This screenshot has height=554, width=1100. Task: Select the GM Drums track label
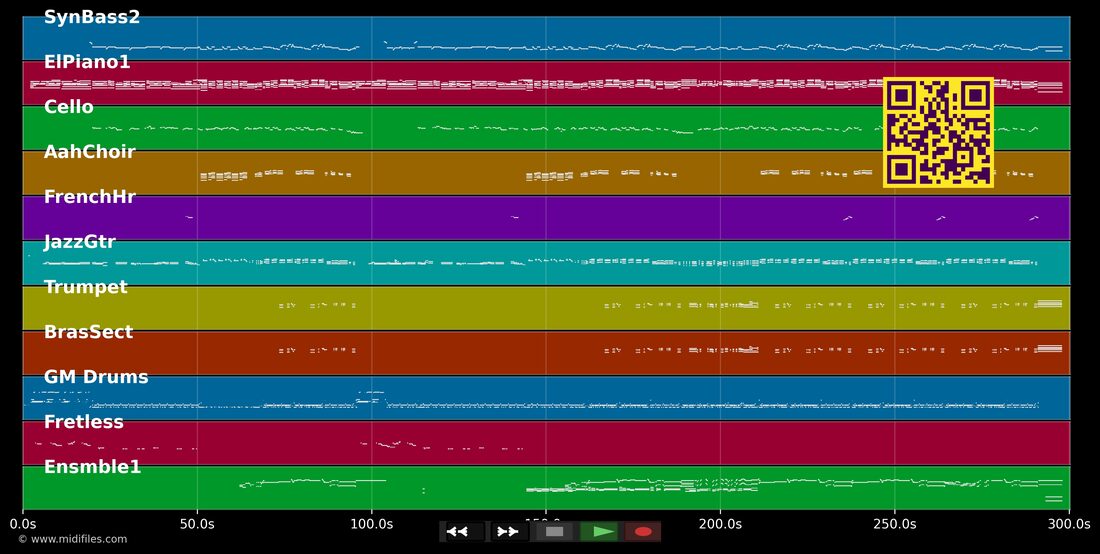click(96, 377)
